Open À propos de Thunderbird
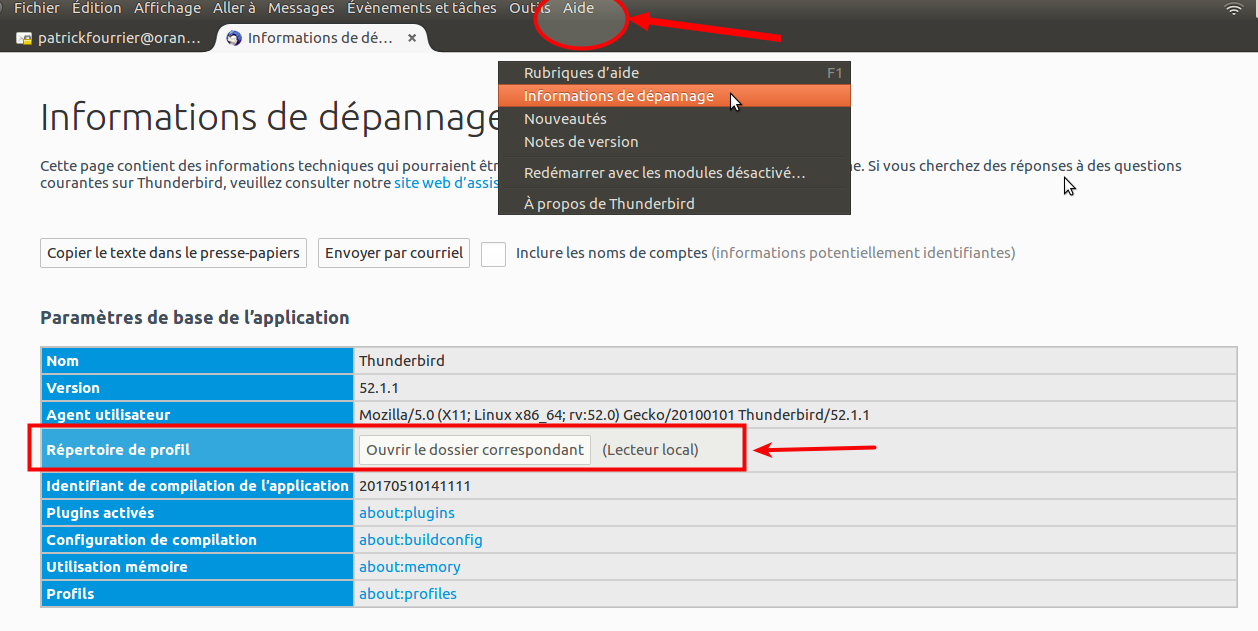This screenshot has height=631, width=1258. coord(609,204)
